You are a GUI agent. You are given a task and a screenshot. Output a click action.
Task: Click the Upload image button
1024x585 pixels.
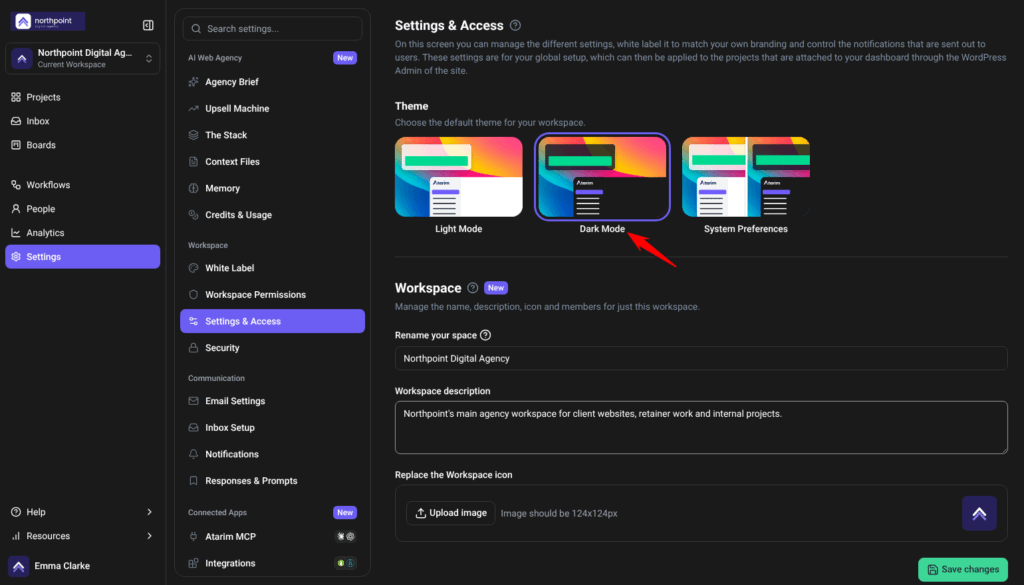click(x=451, y=513)
